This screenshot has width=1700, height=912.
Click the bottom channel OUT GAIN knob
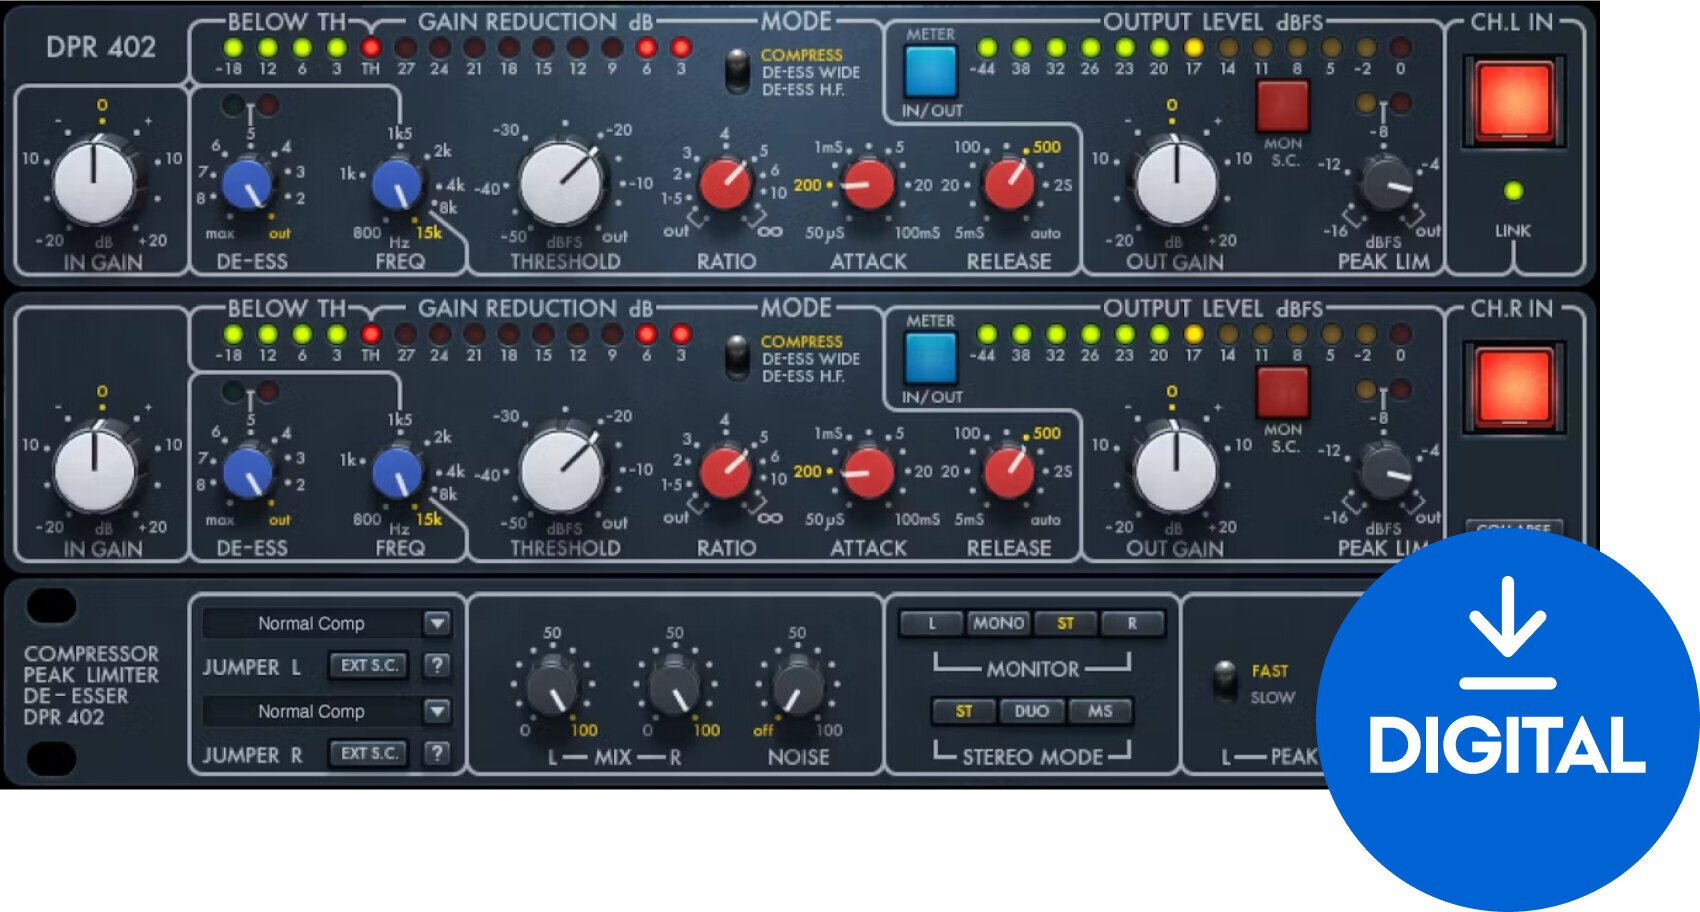pyautogui.click(x=1176, y=470)
